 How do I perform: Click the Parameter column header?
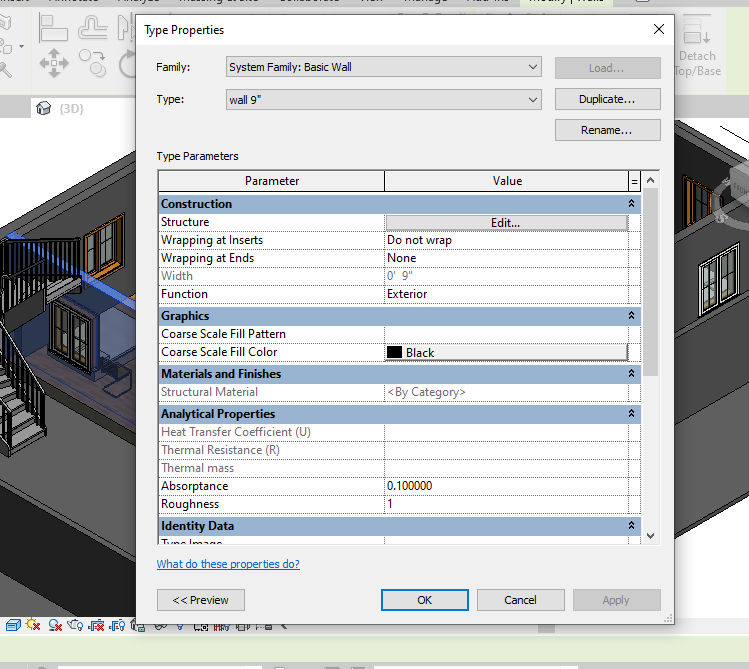271,181
